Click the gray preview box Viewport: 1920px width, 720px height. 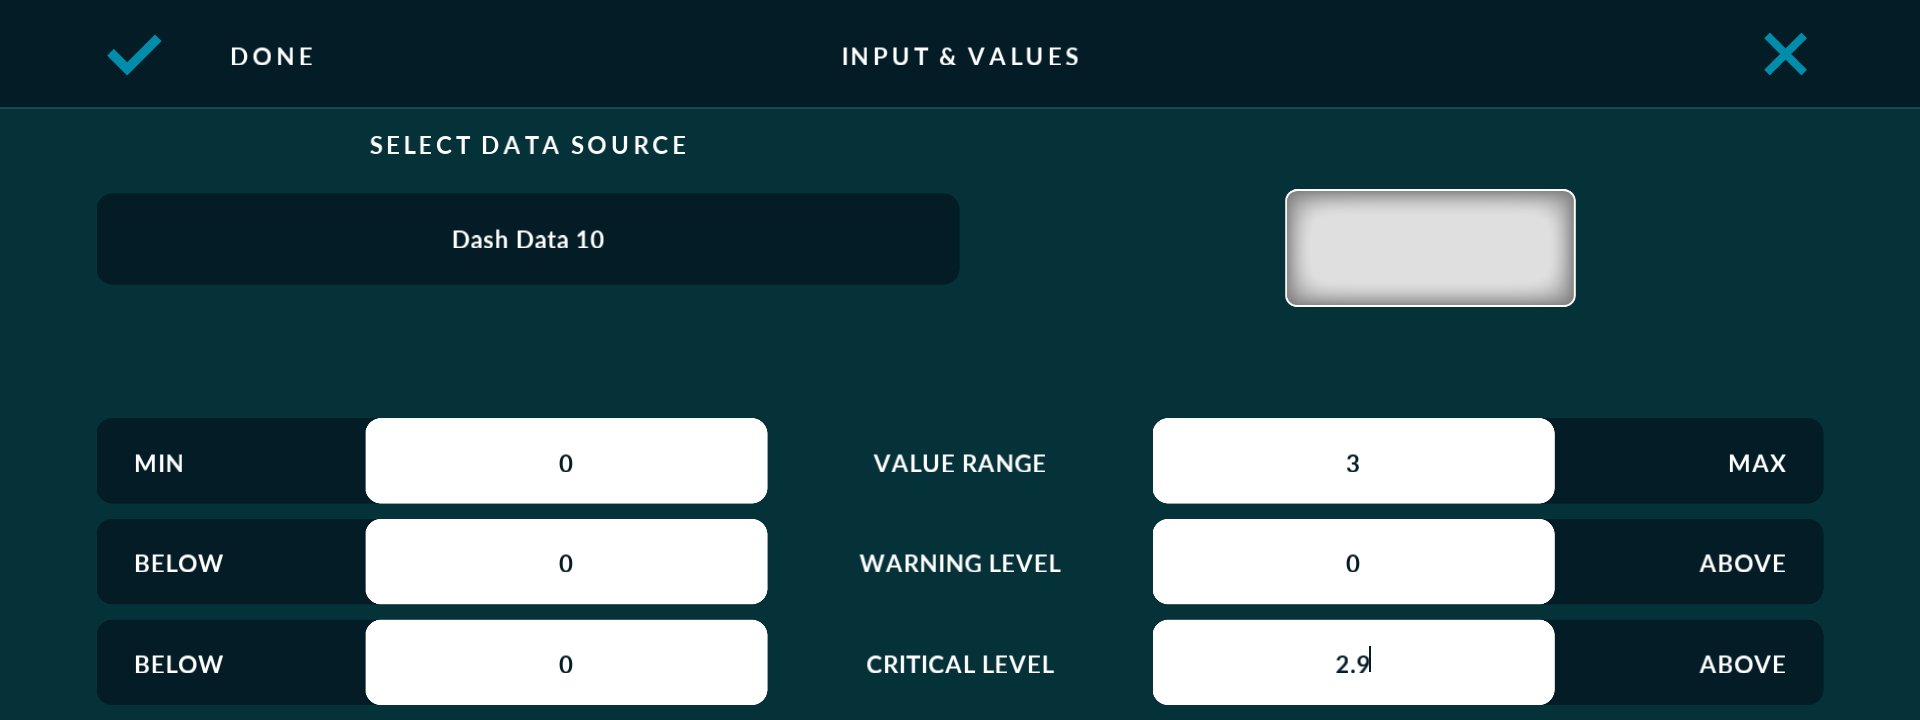(1430, 248)
